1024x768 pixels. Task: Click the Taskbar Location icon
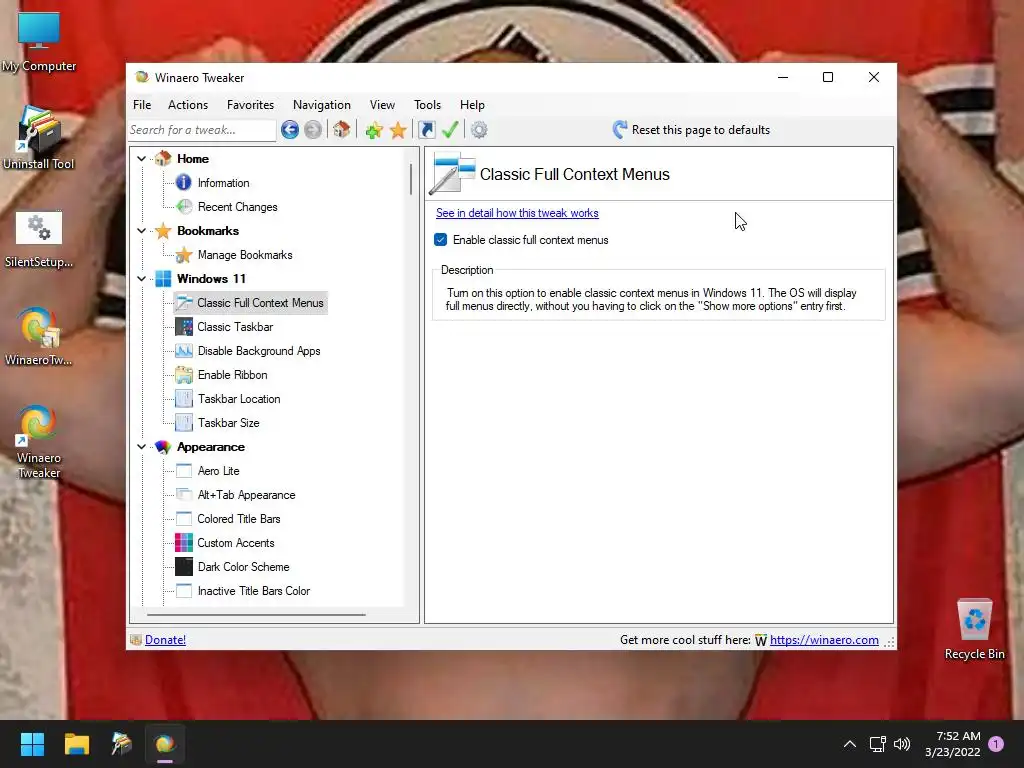pyautogui.click(x=184, y=399)
